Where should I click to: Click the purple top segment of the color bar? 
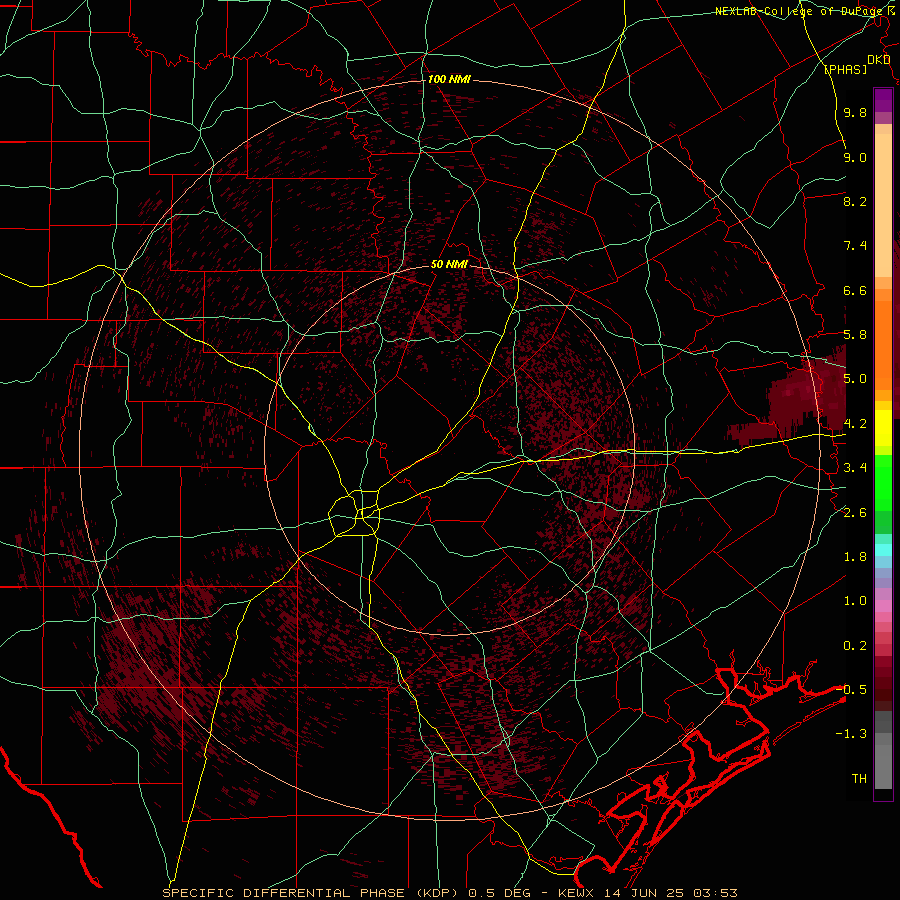point(883,100)
